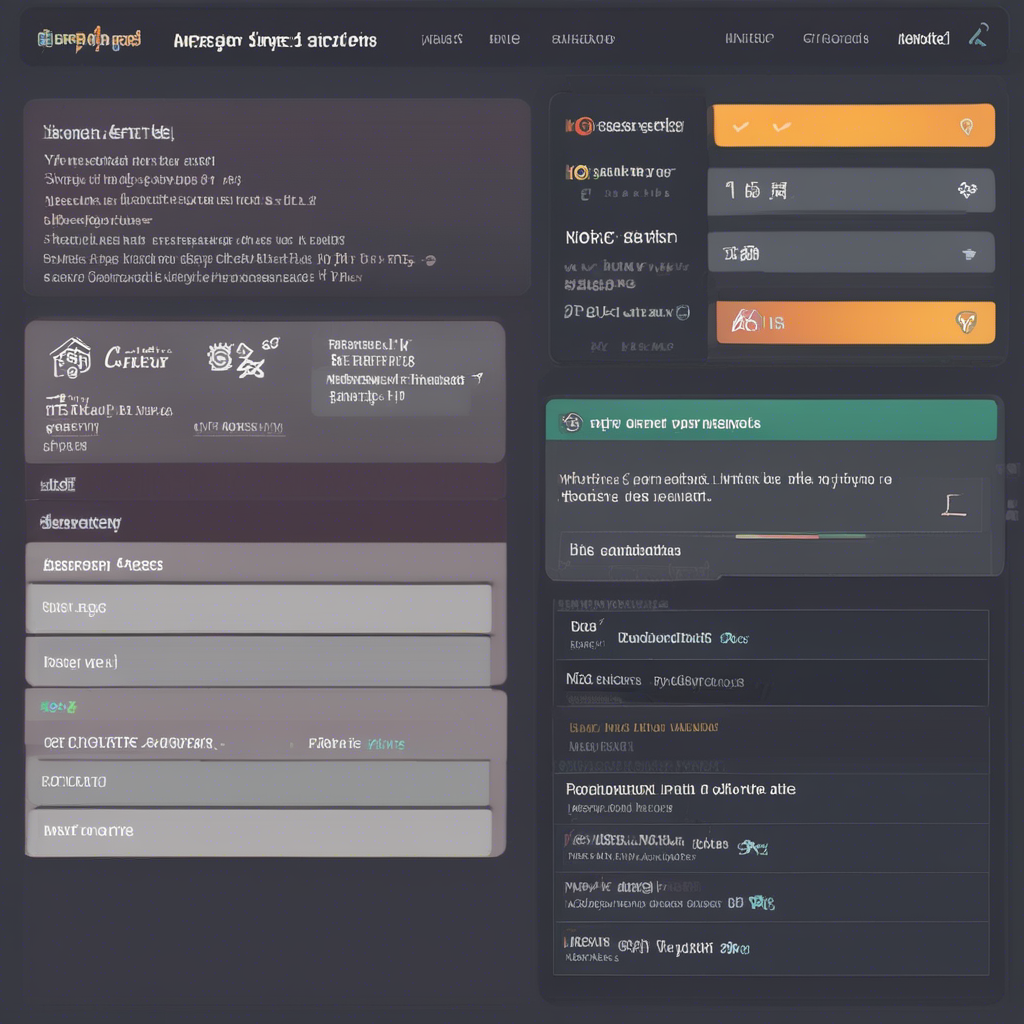The height and width of the screenshot is (1024, 1024).
Task: Open the circular badge icon on the green banner
Action: (x=571, y=420)
